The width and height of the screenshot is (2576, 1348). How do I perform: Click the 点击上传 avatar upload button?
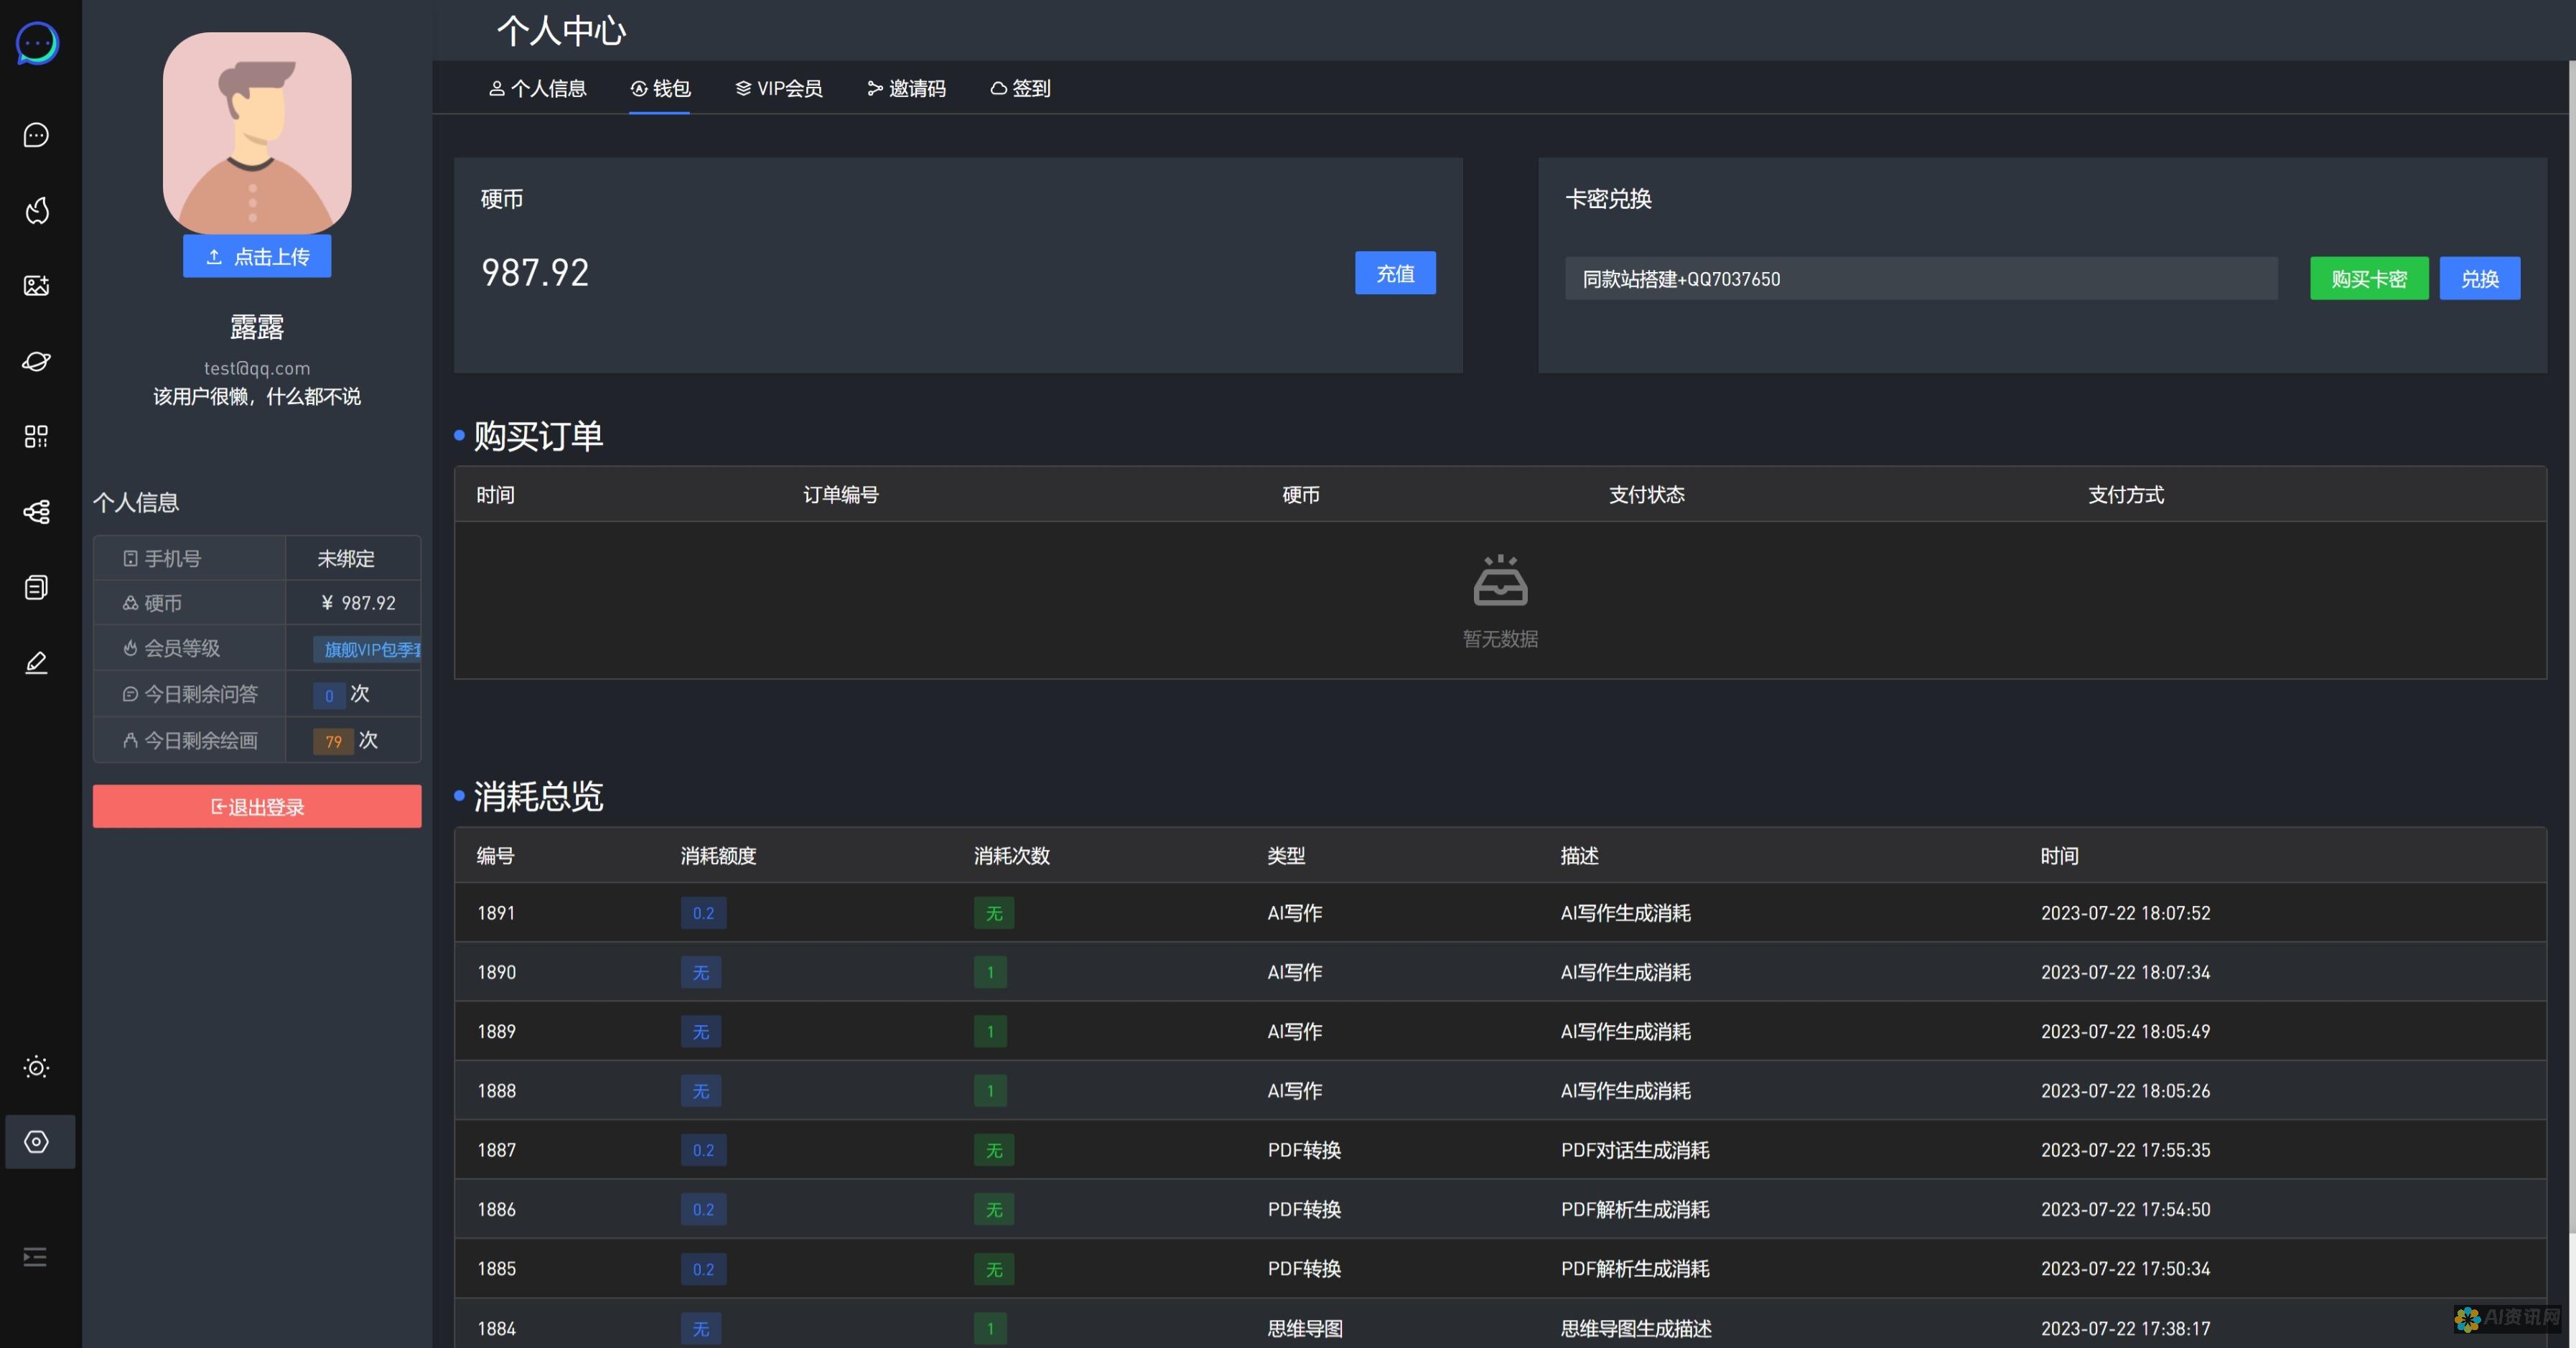point(257,257)
